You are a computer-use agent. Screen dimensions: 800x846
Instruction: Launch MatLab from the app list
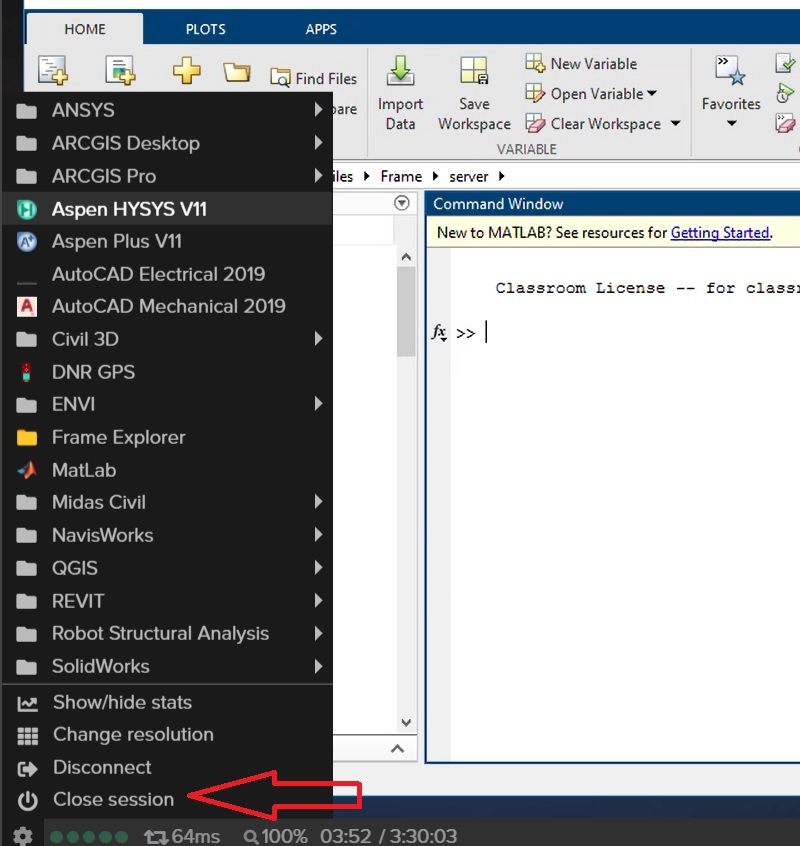(84, 470)
